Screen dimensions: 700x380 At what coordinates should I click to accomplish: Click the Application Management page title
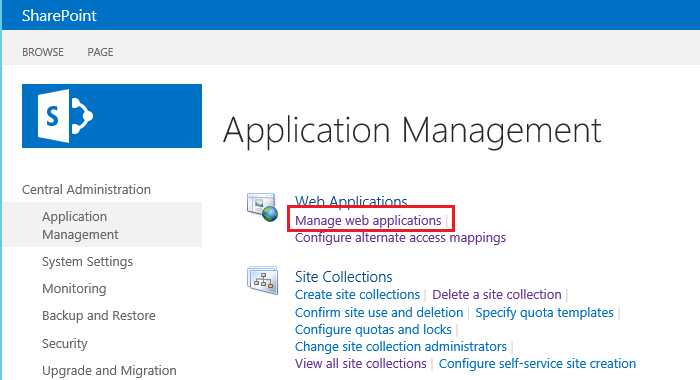[x=412, y=131]
